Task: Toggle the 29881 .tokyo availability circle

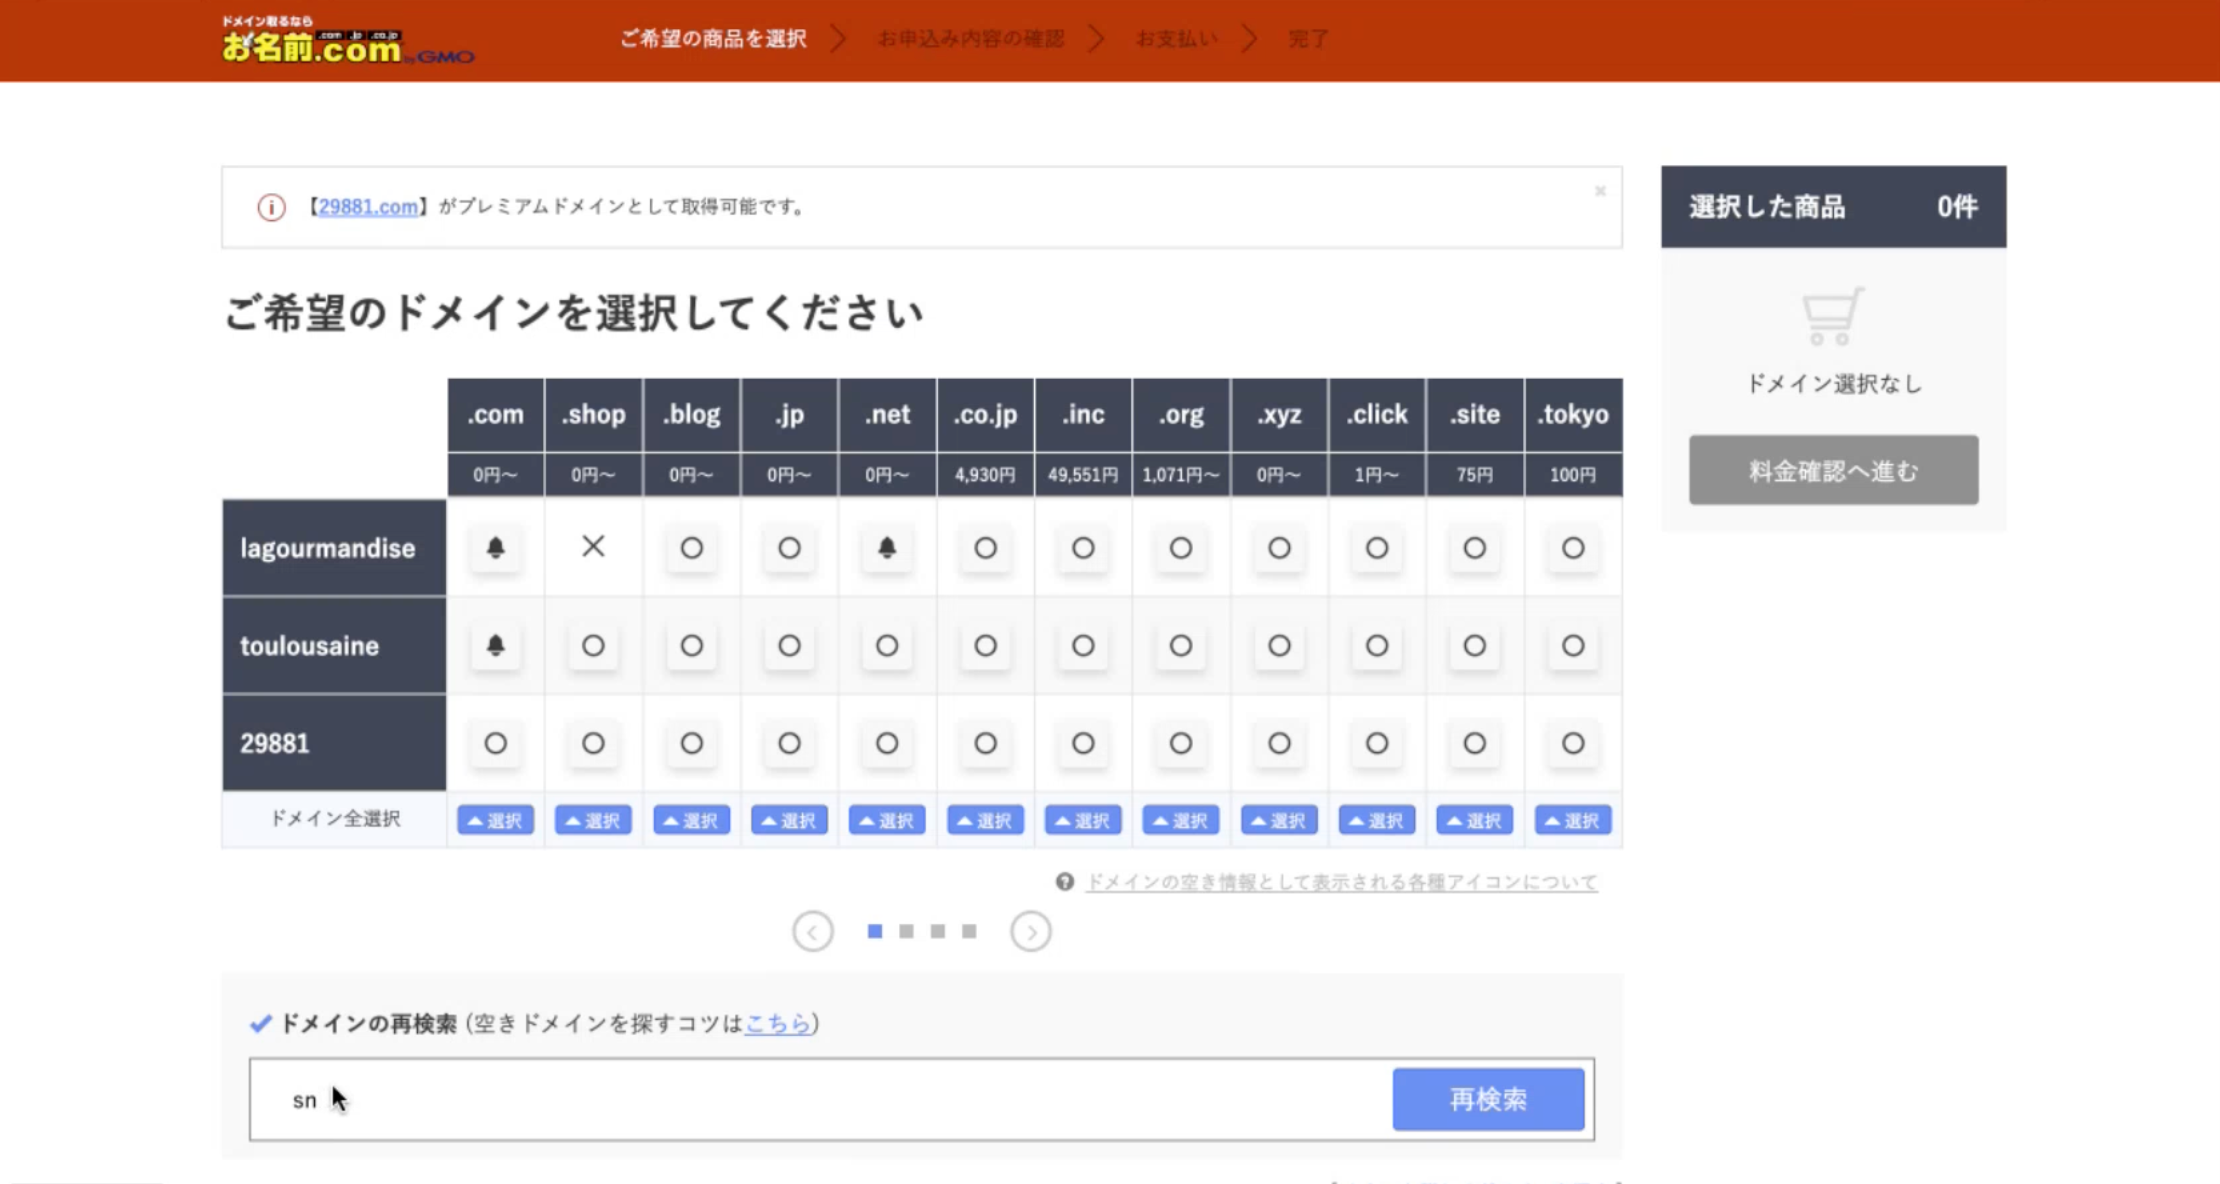Action: 1572,743
